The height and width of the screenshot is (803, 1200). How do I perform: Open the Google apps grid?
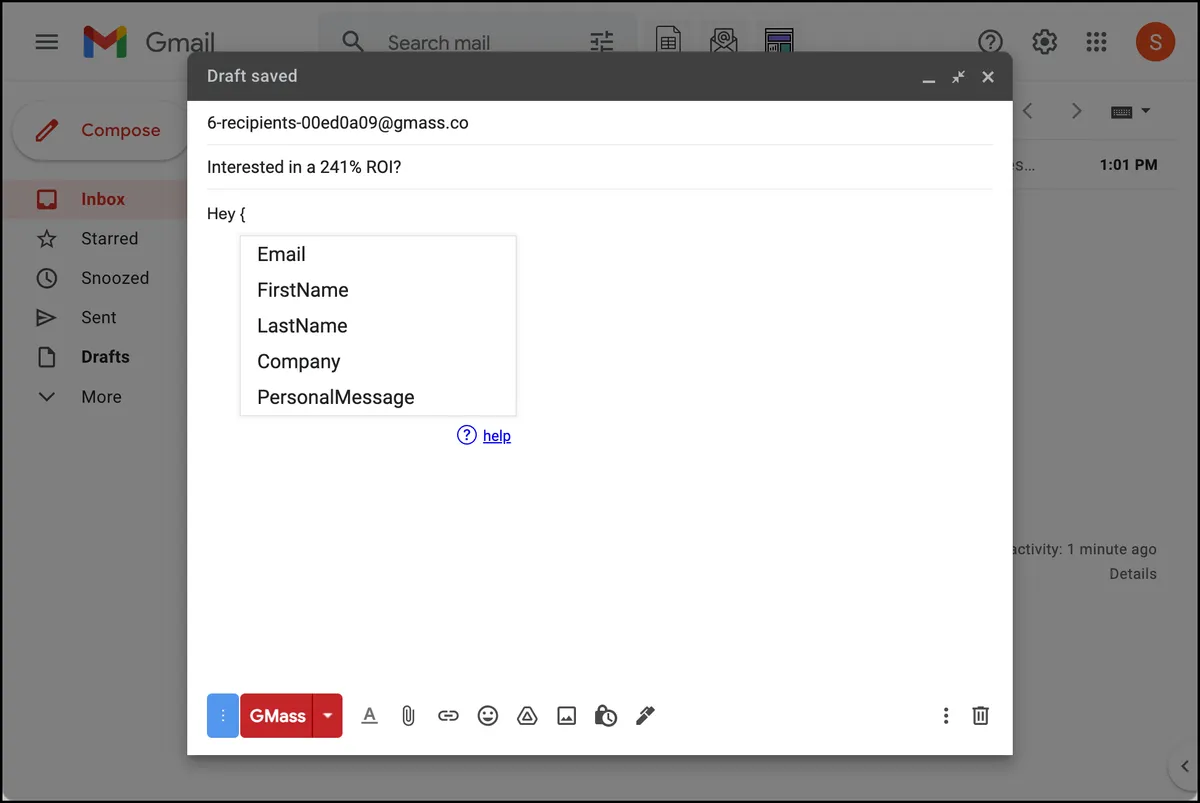tap(1096, 42)
